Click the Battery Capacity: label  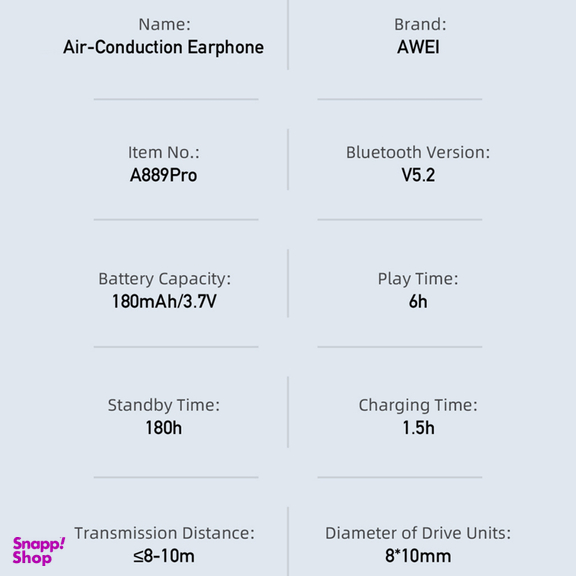[165, 279]
